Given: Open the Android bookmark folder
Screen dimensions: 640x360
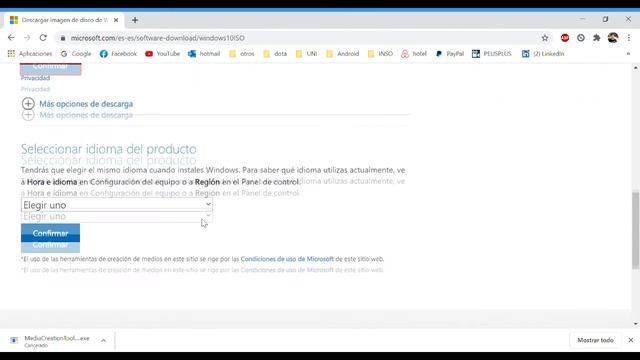Looking at the screenshot, I should click(x=342, y=53).
